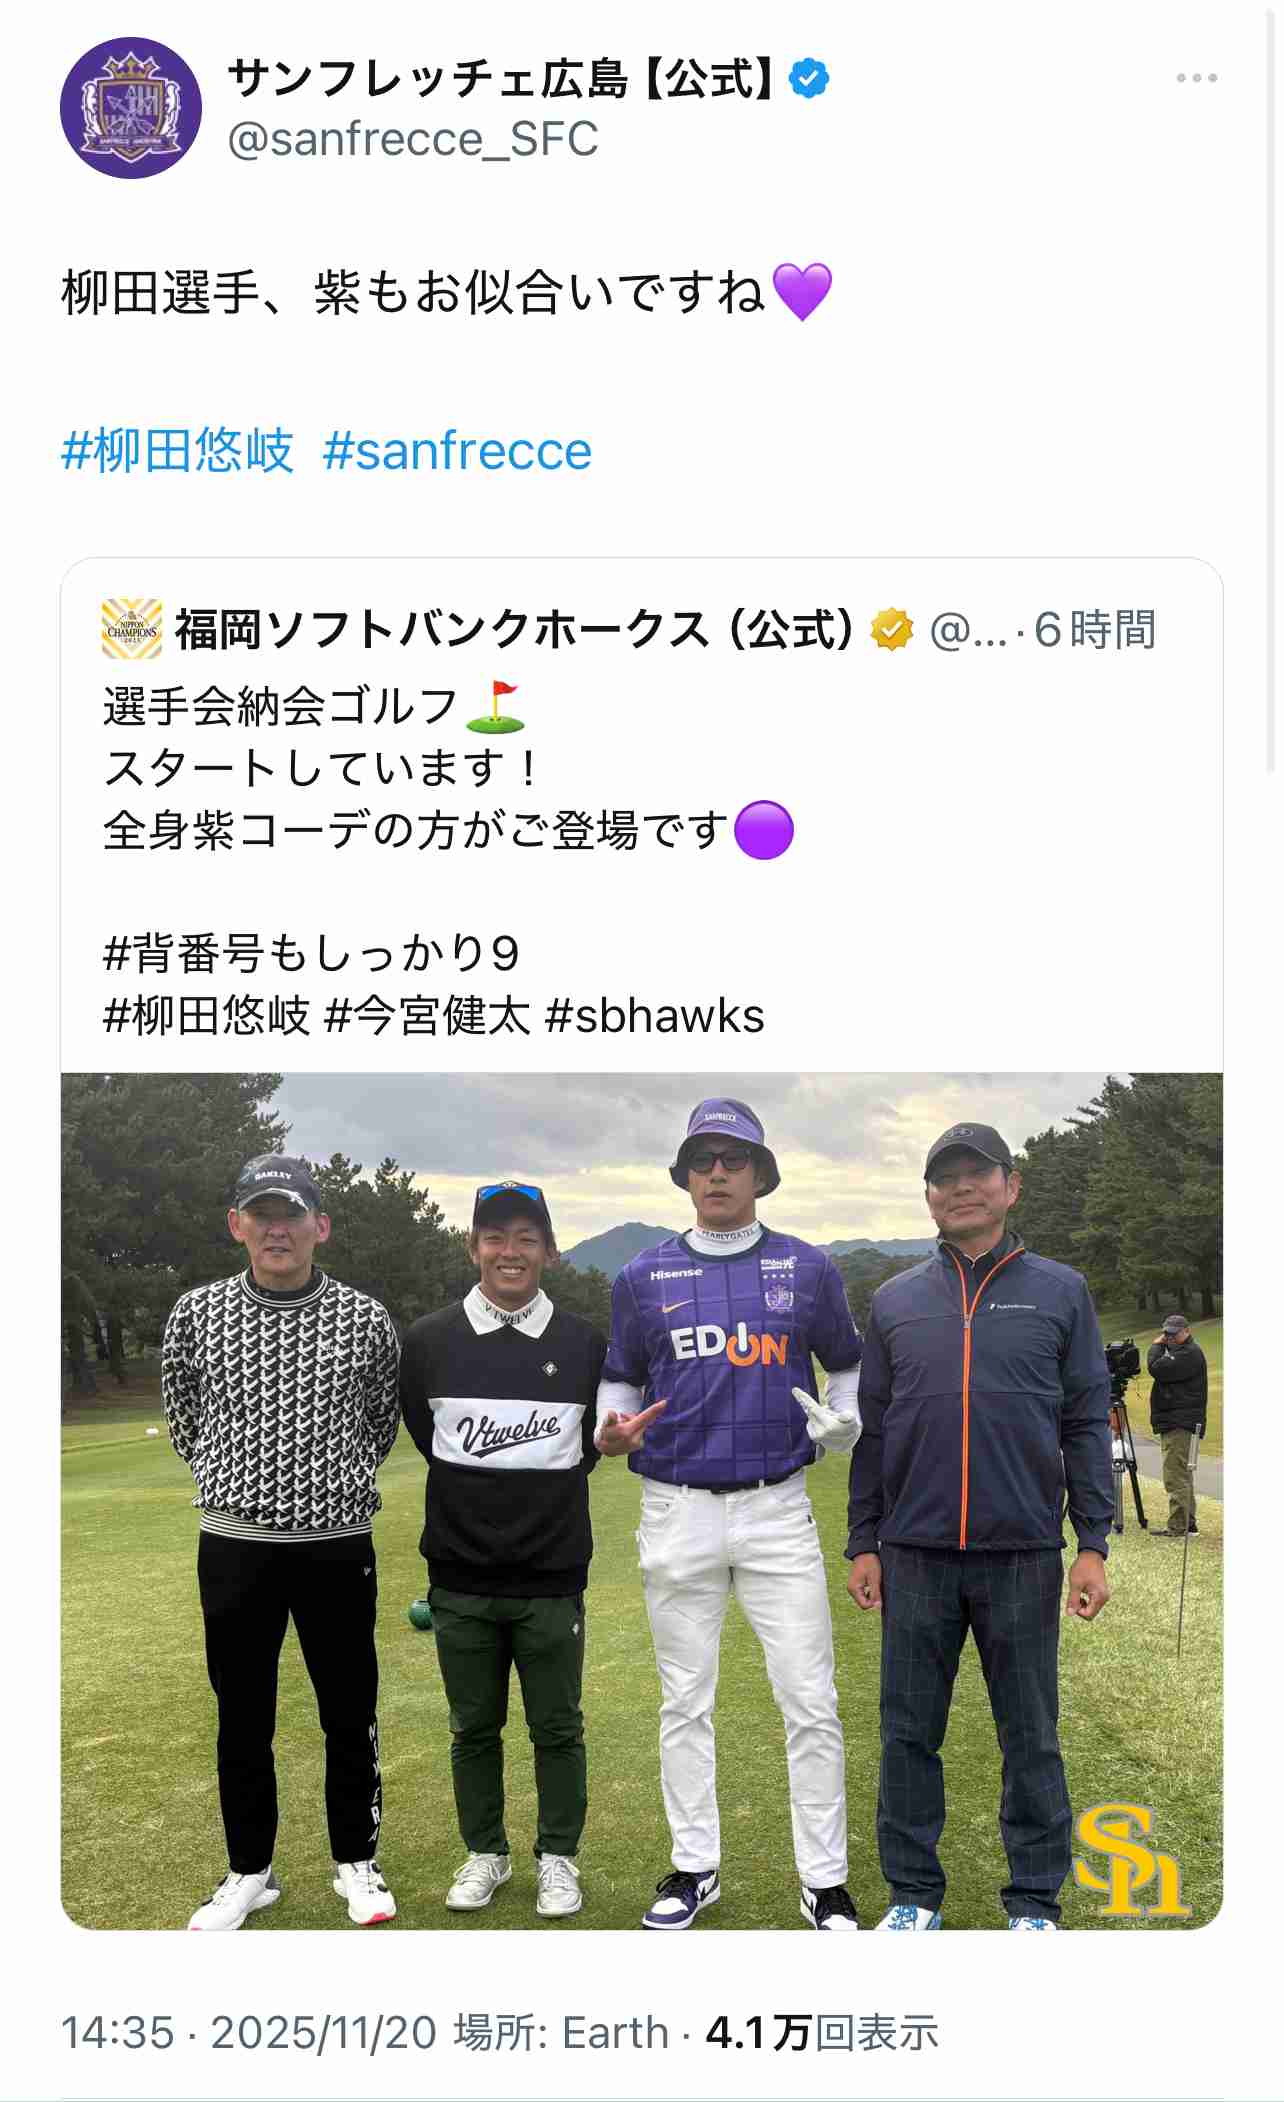Open Sanfrecce Hiroshima profile avatar

130,108
